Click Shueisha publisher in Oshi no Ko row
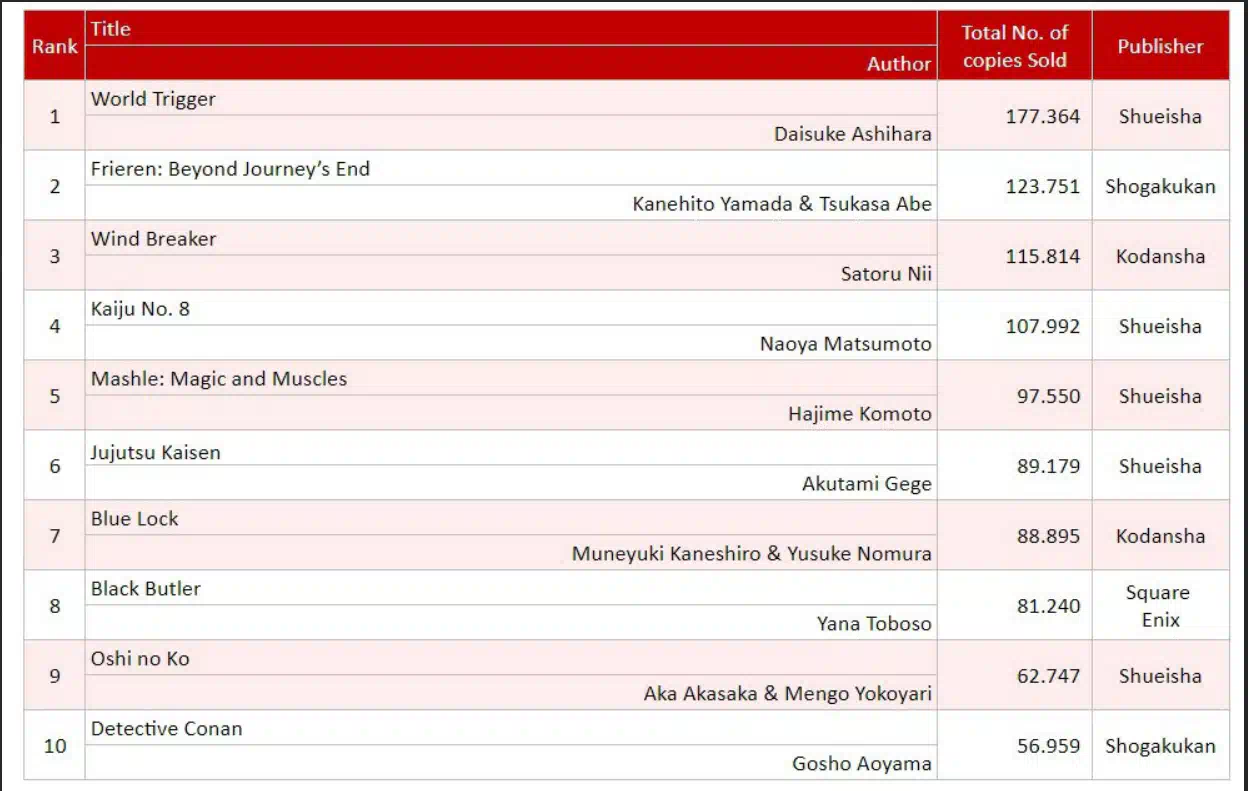Image resolution: width=1248 pixels, height=791 pixels. (1160, 676)
